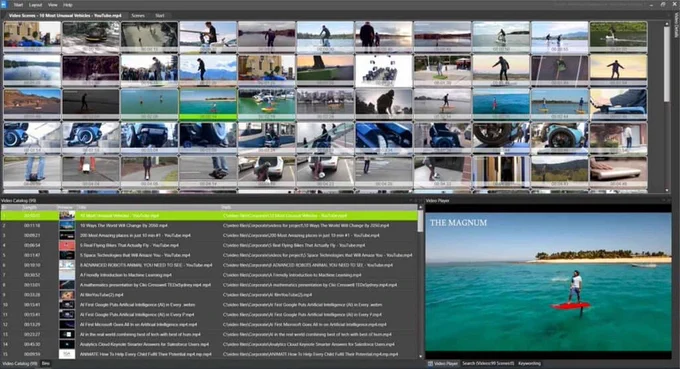This screenshot has width=680, height=369.
Task: Select '5 Space Technologies that Will Amaze You' title
Action: click(x=135, y=255)
